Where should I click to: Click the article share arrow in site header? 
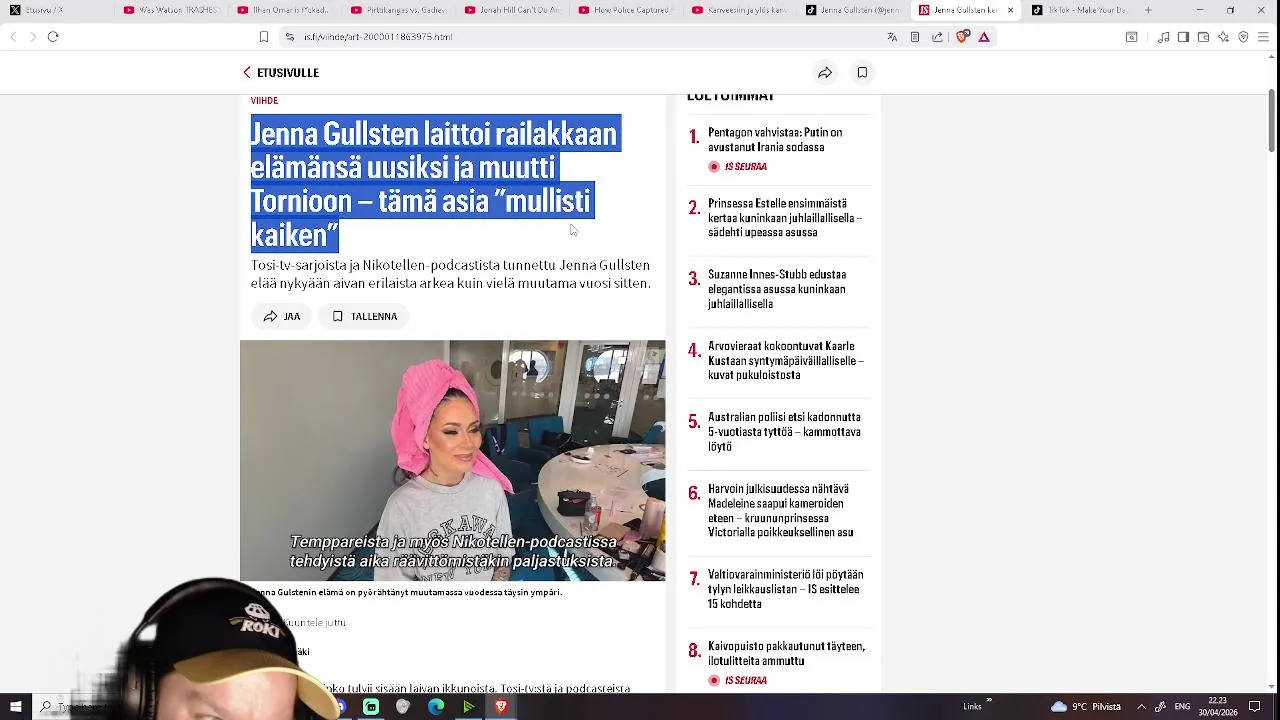(825, 73)
